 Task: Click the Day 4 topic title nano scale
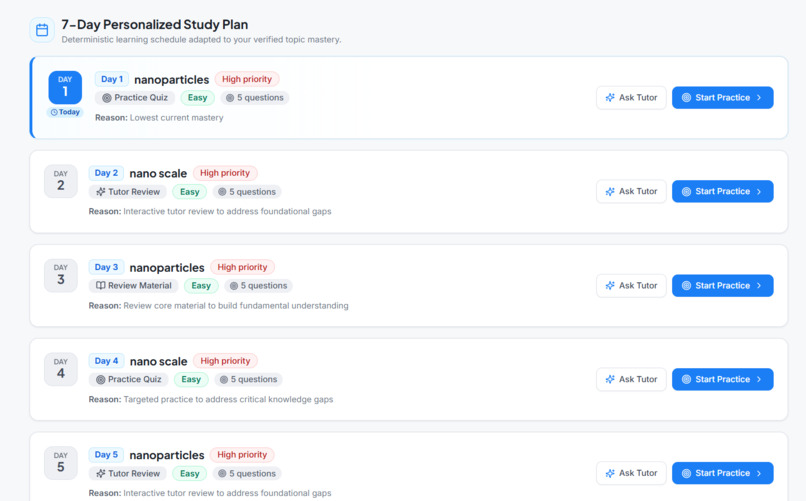[x=158, y=362]
